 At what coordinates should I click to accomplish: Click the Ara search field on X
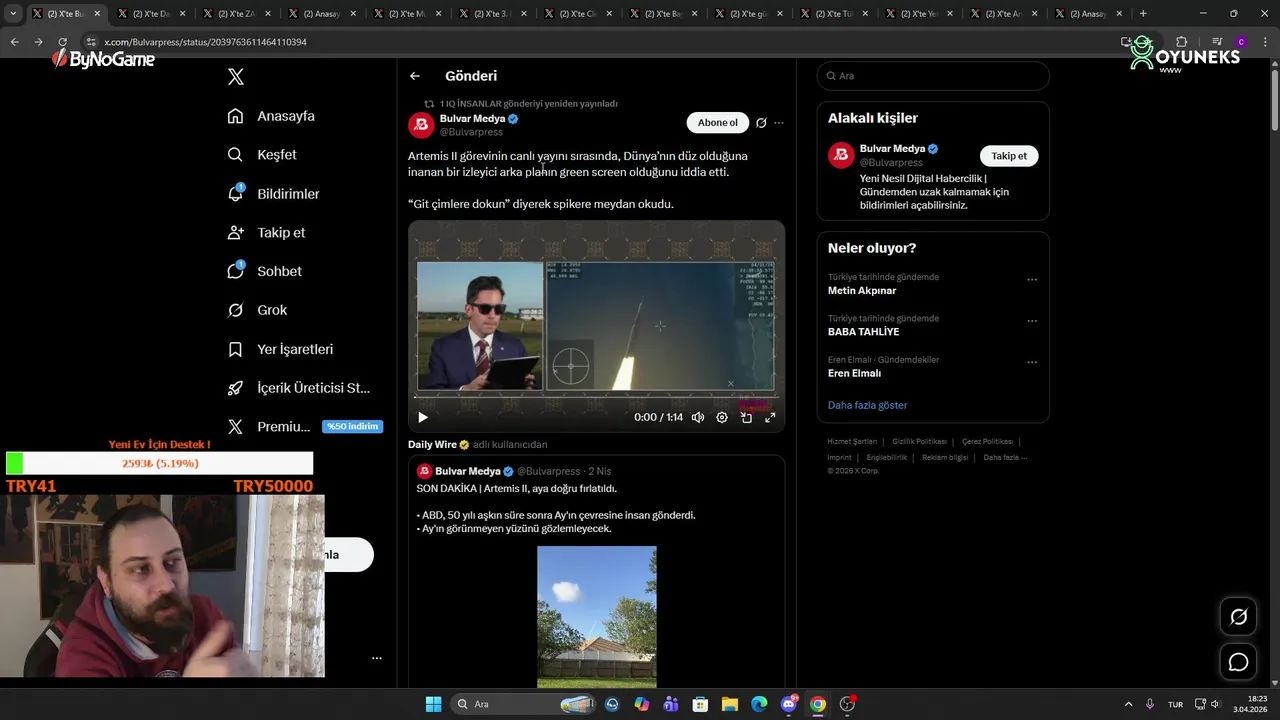[x=933, y=76]
